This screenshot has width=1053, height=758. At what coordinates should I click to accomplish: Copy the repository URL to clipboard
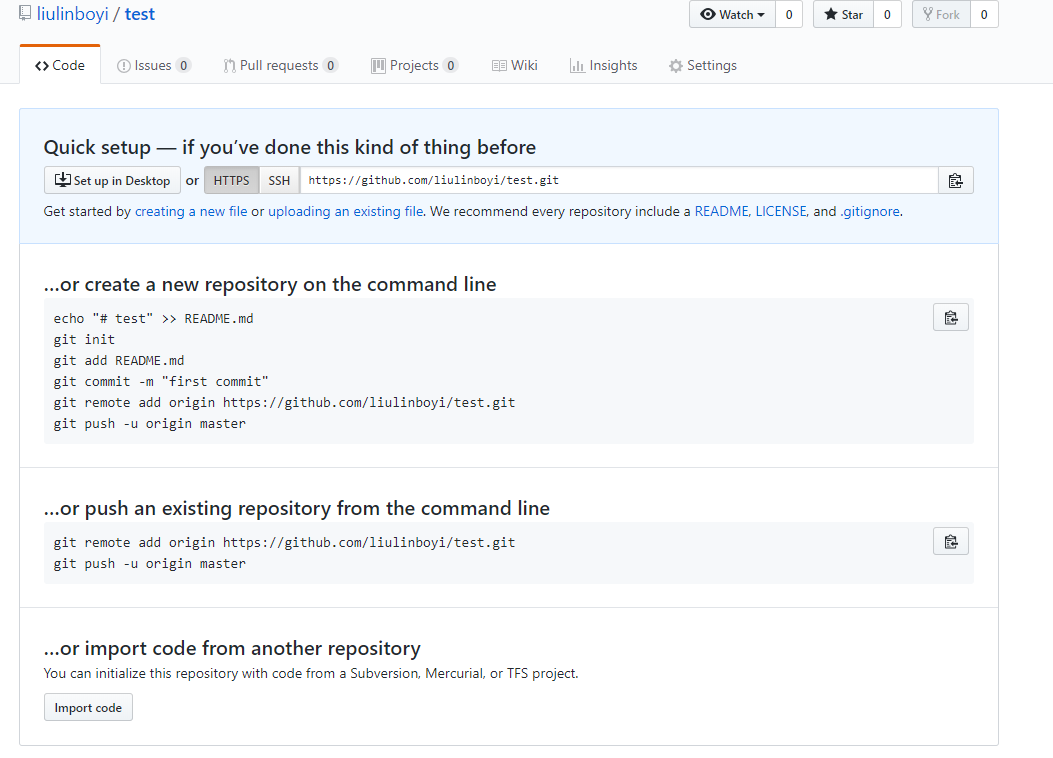click(955, 181)
